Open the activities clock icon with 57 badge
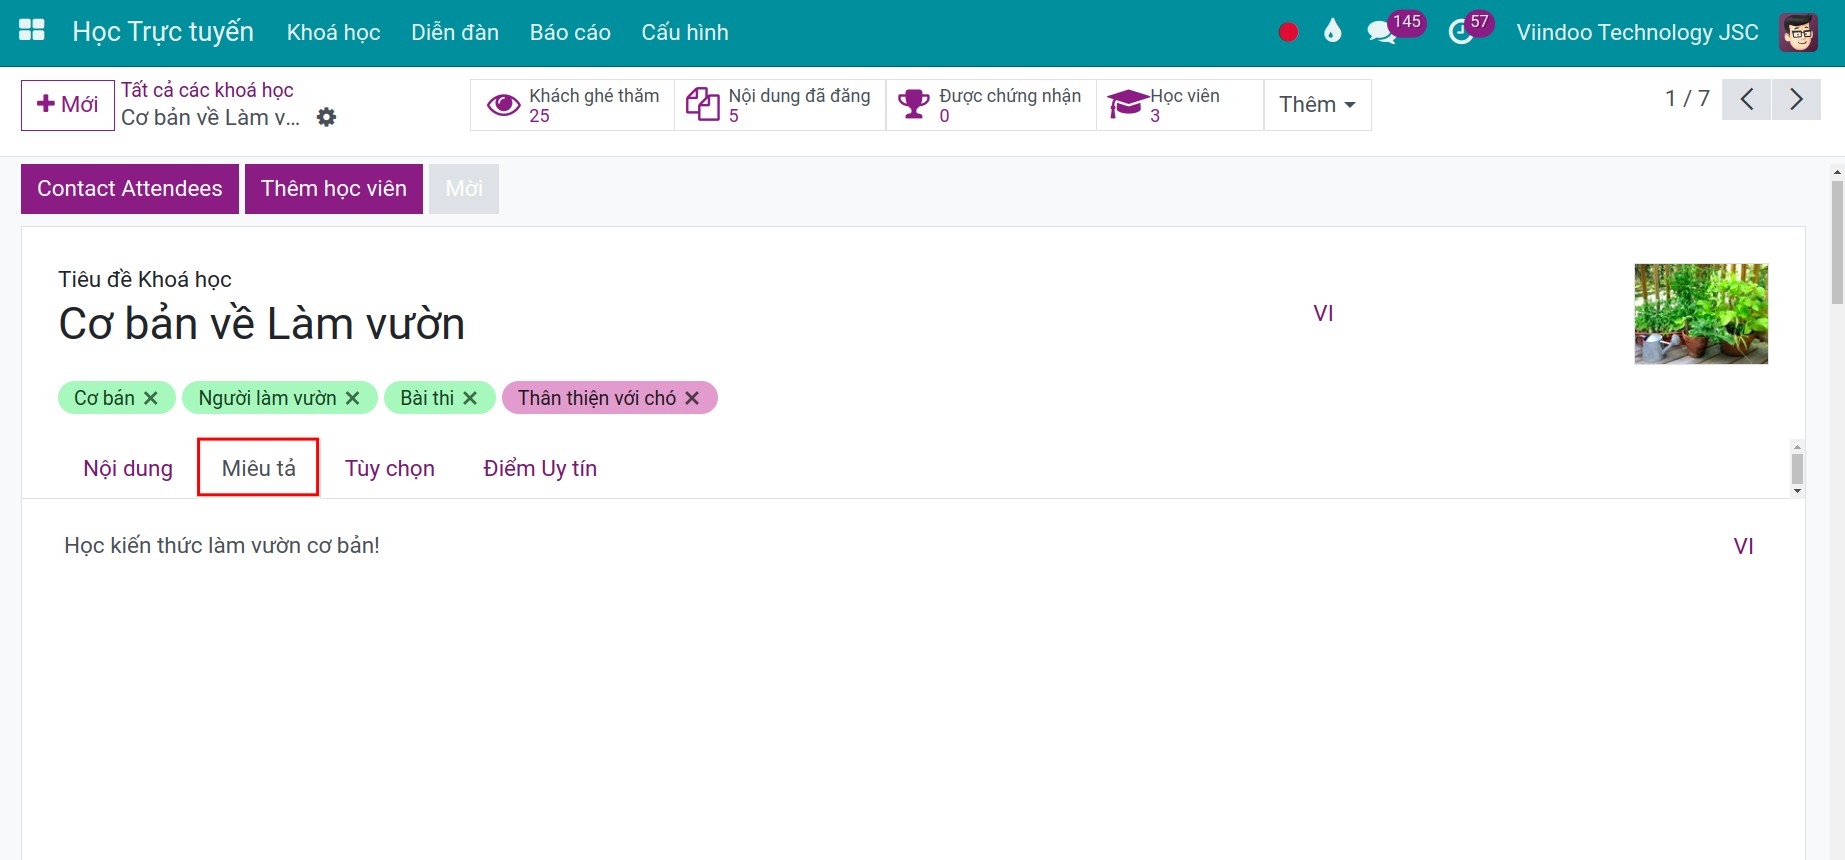Viewport: 1845px width, 860px height. point(1461,32)
